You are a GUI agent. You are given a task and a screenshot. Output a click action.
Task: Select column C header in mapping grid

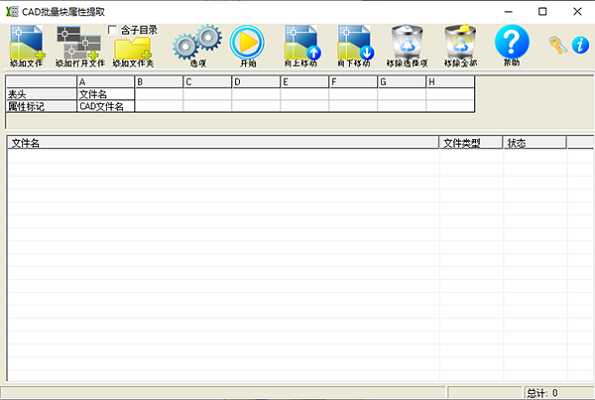(208, 82)
